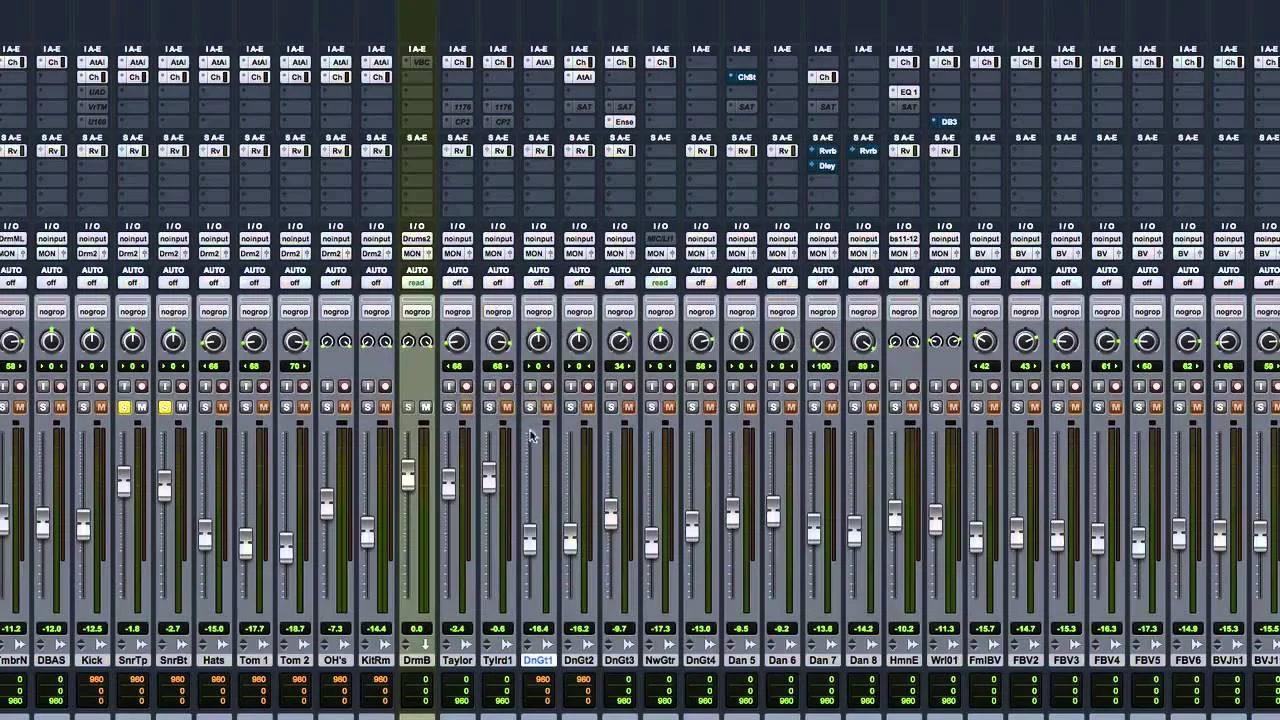Select the DnGt1 track name
Viewport: 1280px width, 720px height.
coord(538,660)
